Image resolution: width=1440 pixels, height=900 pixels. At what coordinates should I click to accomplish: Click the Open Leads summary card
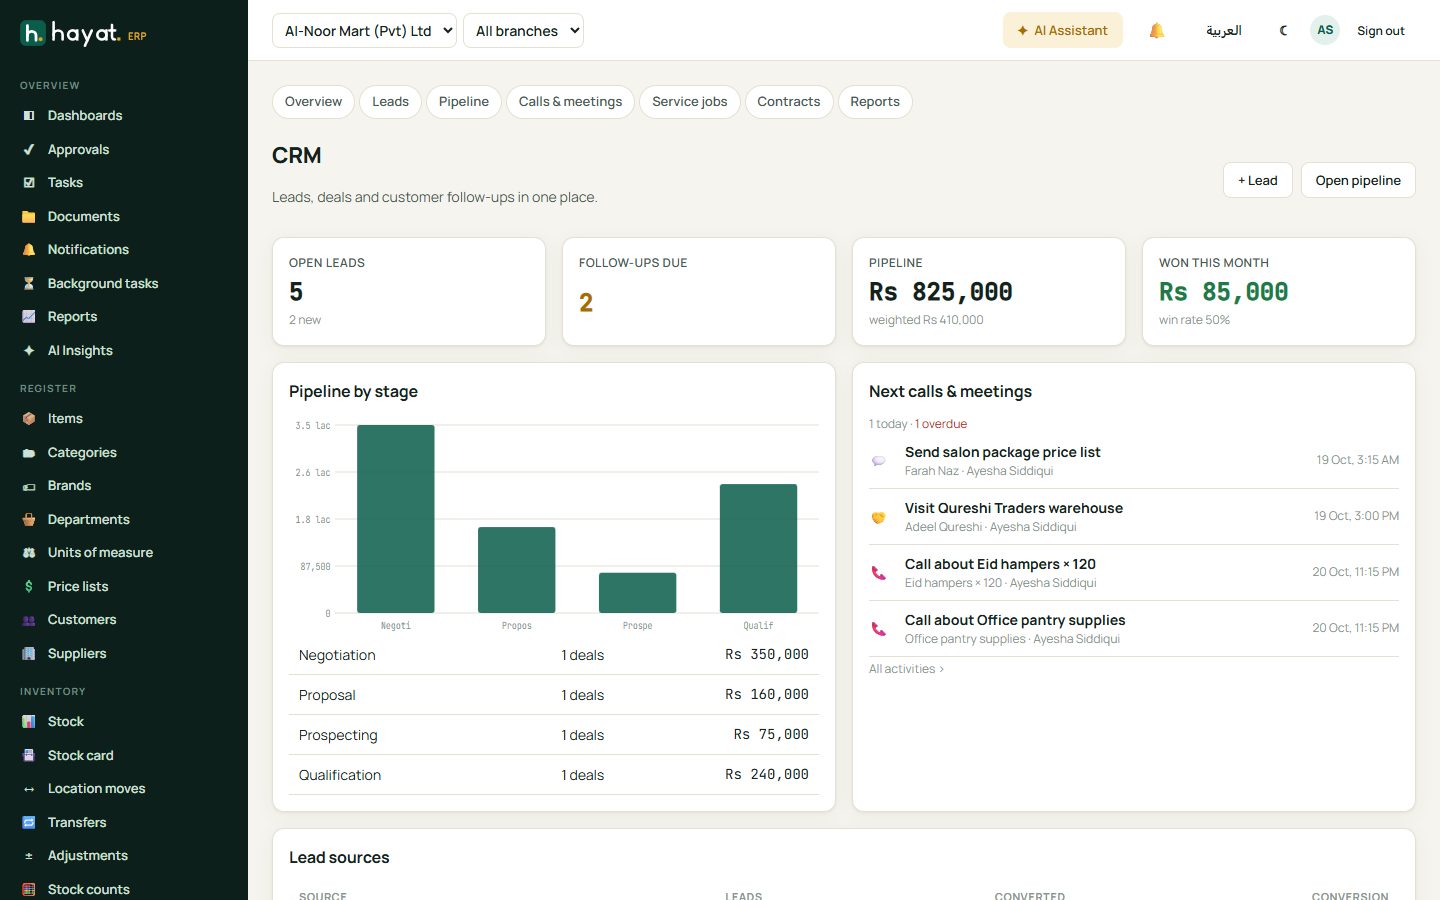pyautogui.click(x=409, y=292)
